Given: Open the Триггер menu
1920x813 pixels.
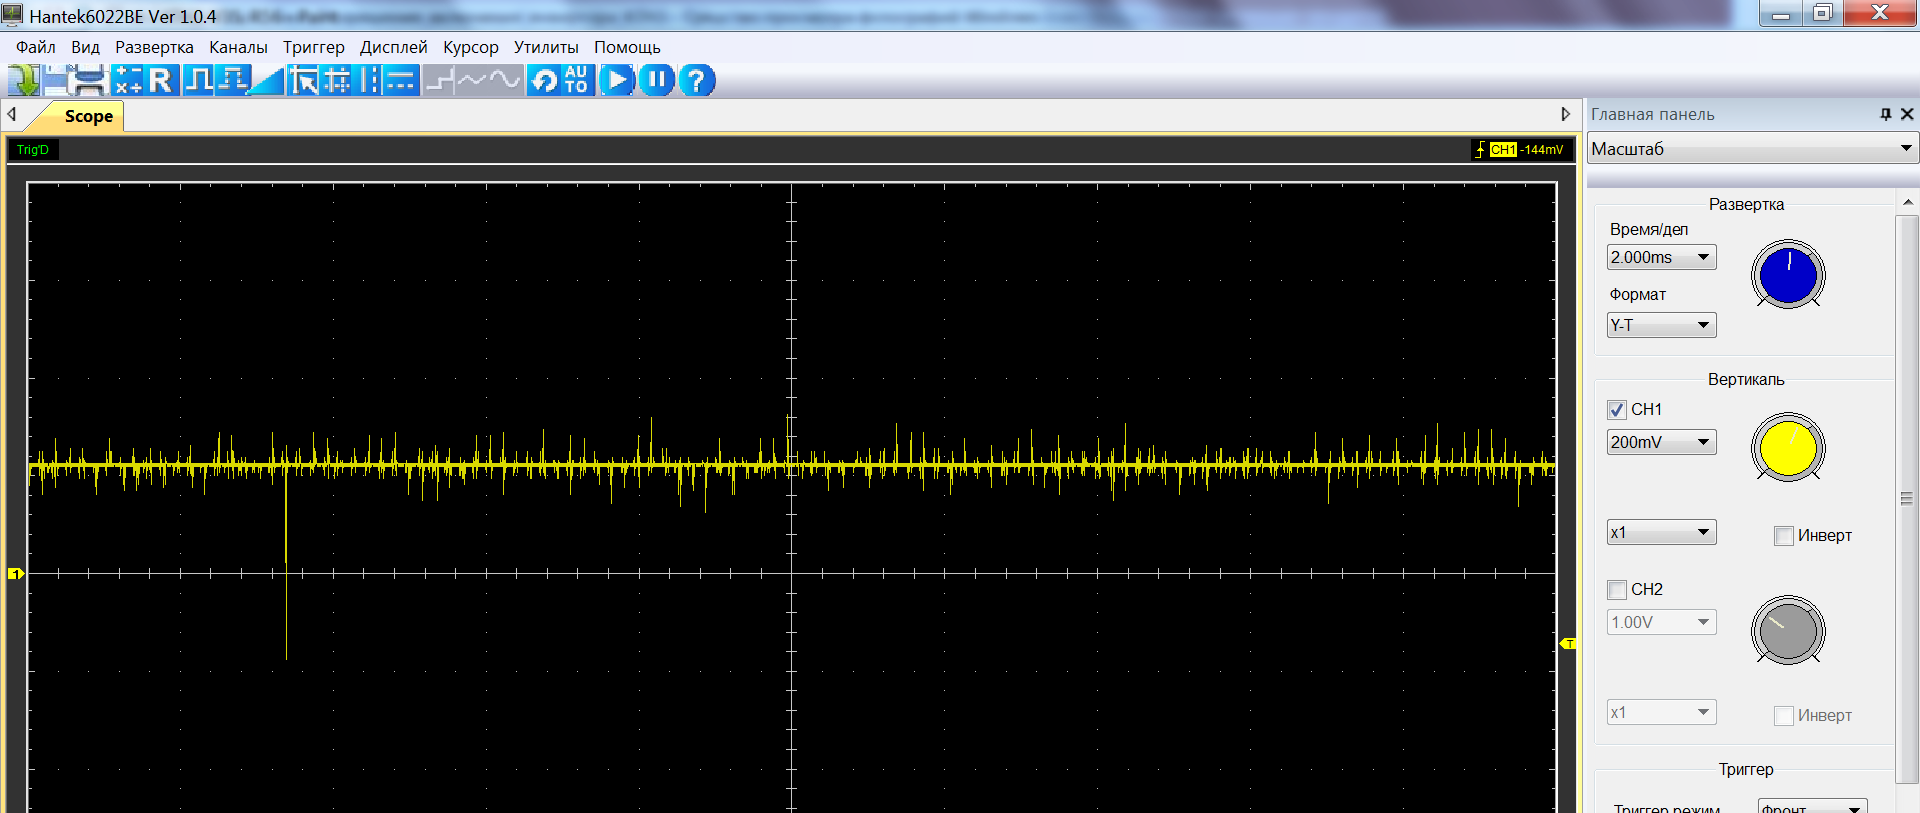Looking at the screenshot, I should pos(313,47).
